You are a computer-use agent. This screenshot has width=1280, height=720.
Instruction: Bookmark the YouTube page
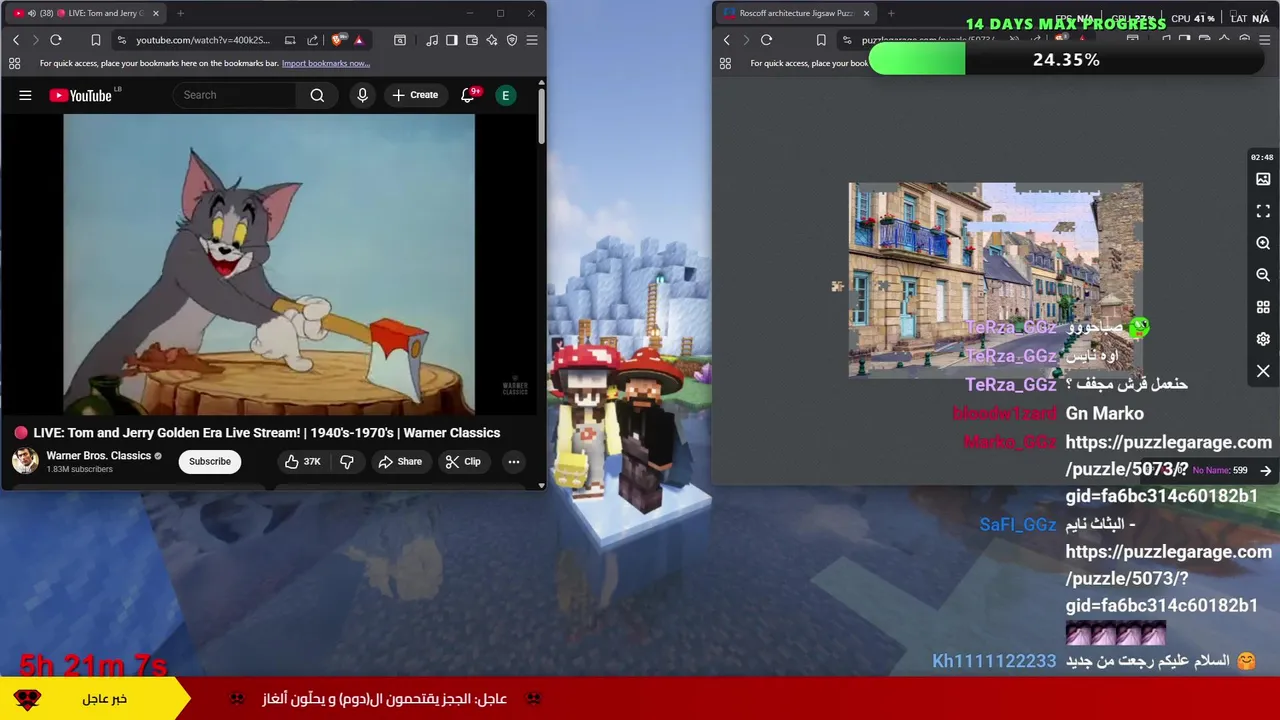[96, 40]
